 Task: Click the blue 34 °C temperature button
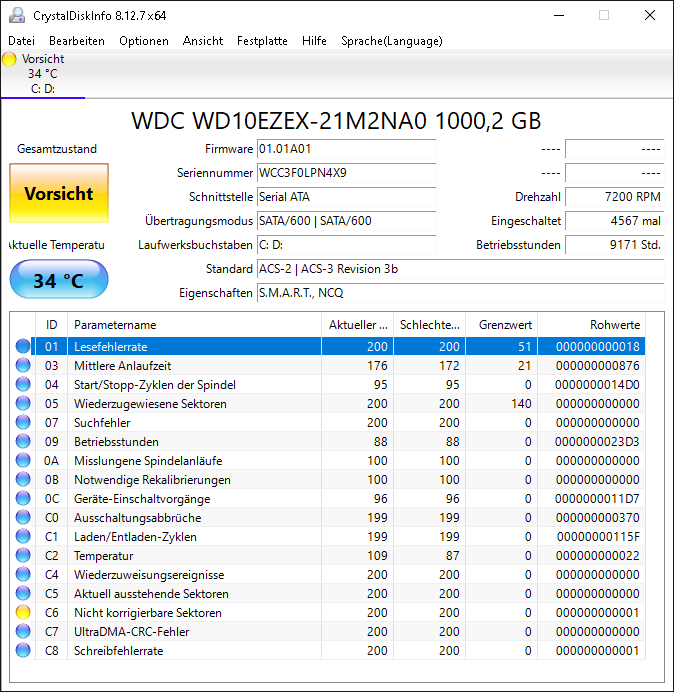[59, 280]
